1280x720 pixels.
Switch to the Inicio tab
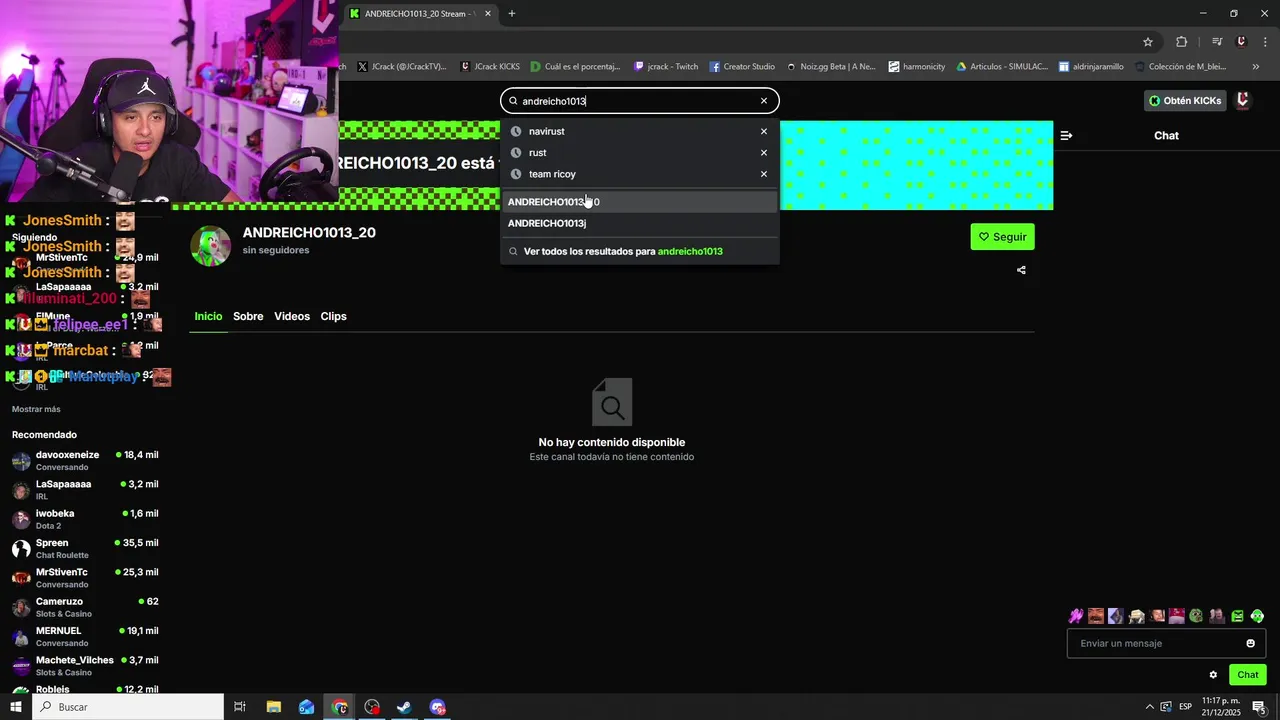208,316
